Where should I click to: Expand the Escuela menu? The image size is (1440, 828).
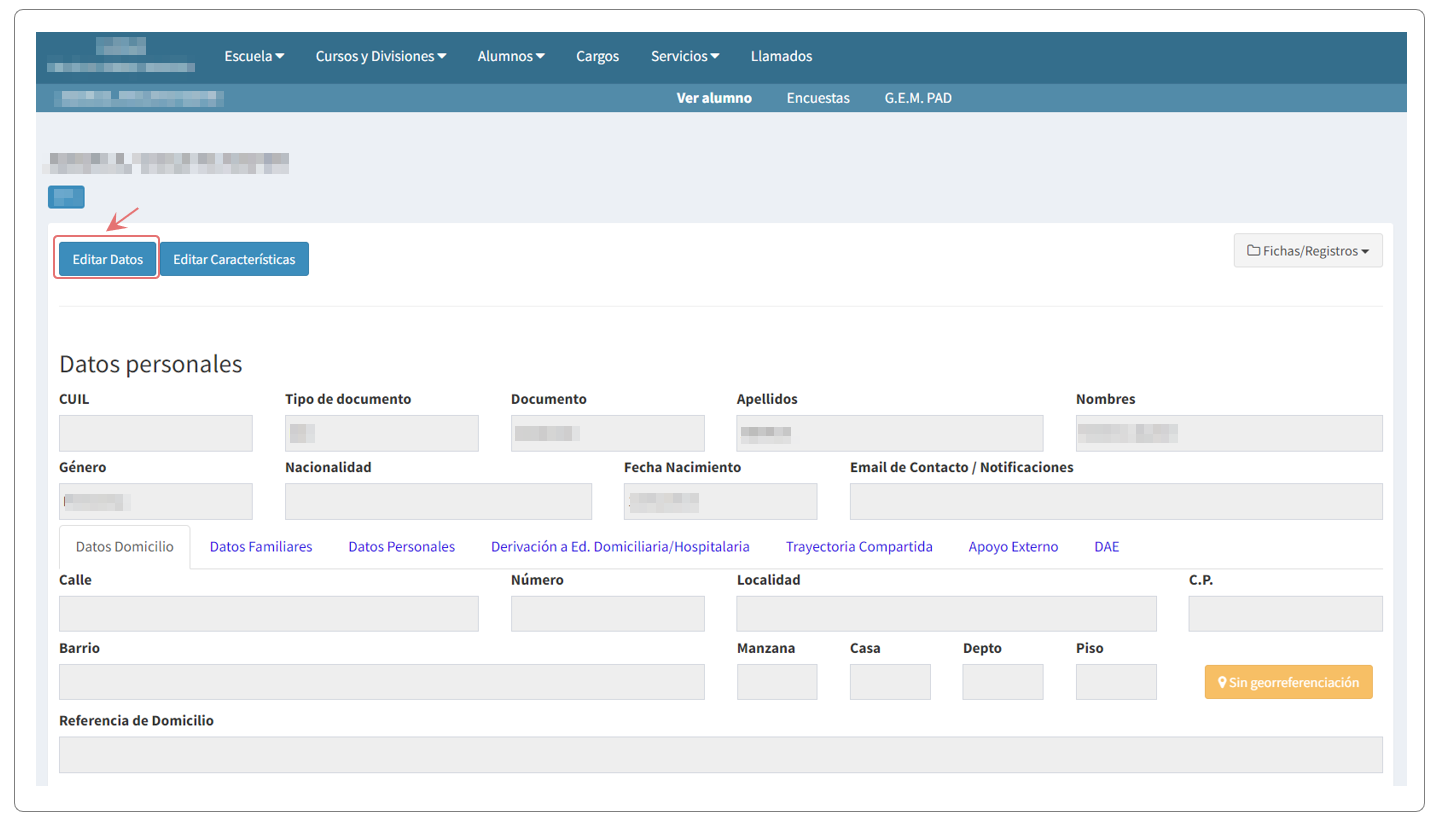pos(254,56)
